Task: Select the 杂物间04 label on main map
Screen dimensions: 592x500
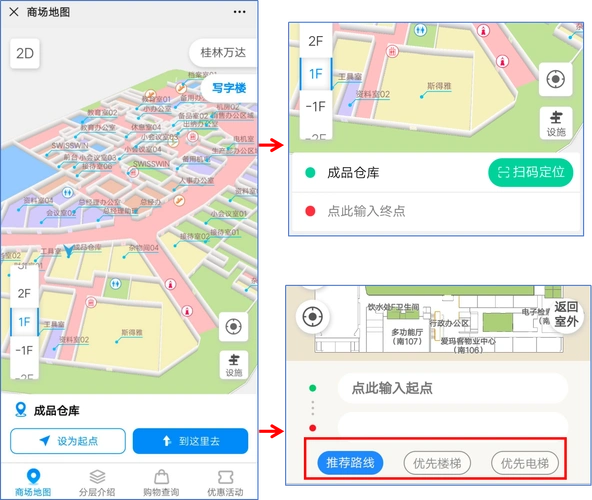Action: point(144,248)
